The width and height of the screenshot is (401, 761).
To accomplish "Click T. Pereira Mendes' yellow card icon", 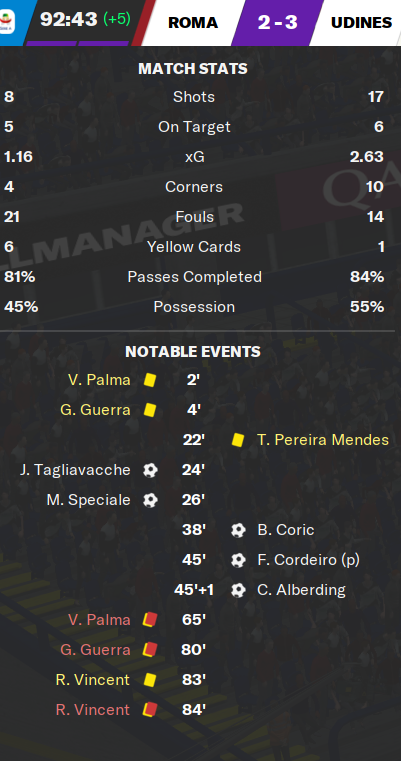I will 237,440.
